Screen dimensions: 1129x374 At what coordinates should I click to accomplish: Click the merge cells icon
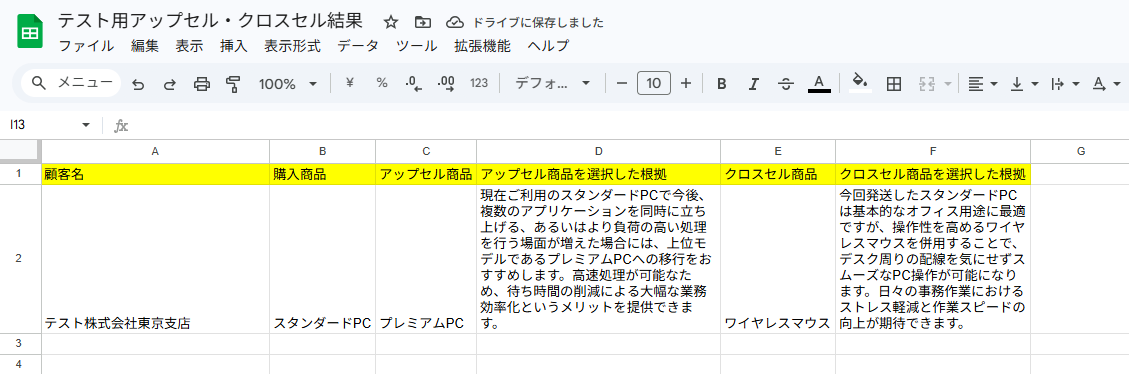coord(927,84)
